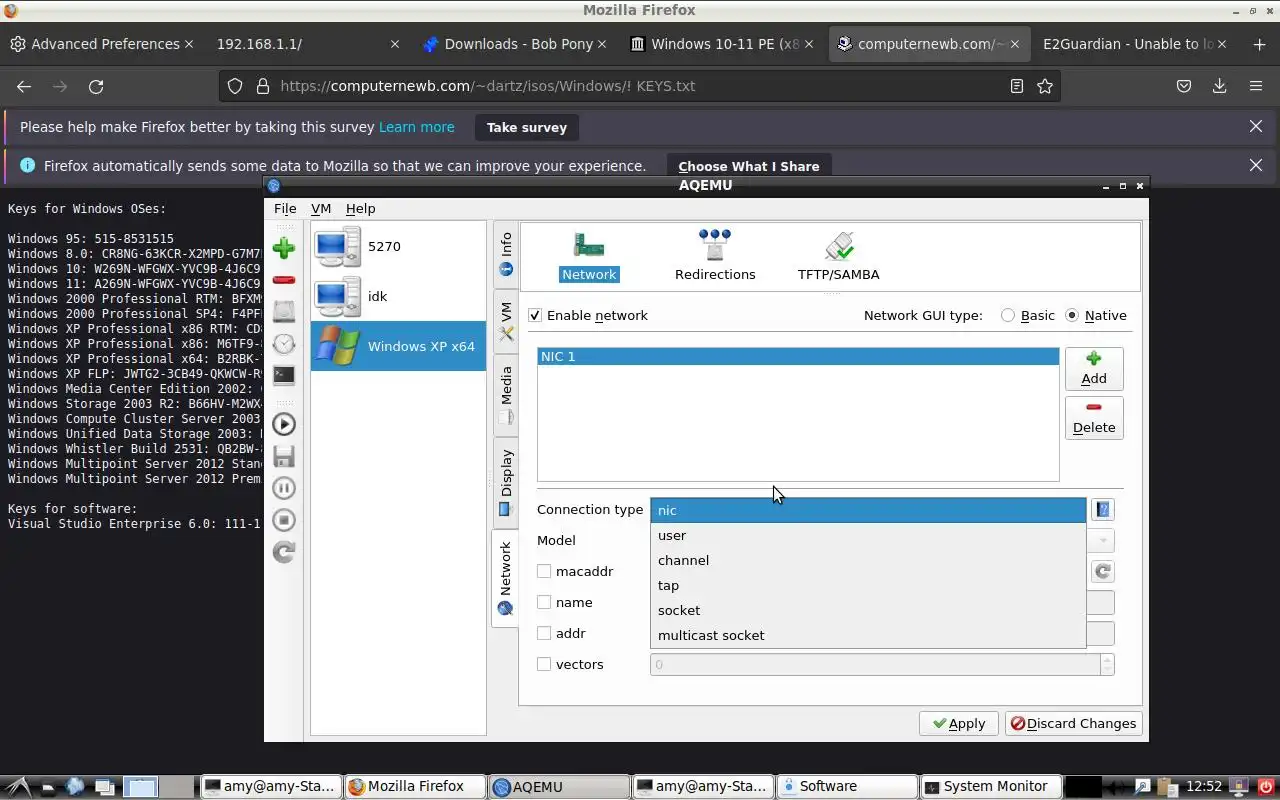1280x800 pixels.
Task: Select the idk virtual machine
Action: [398, 296]
